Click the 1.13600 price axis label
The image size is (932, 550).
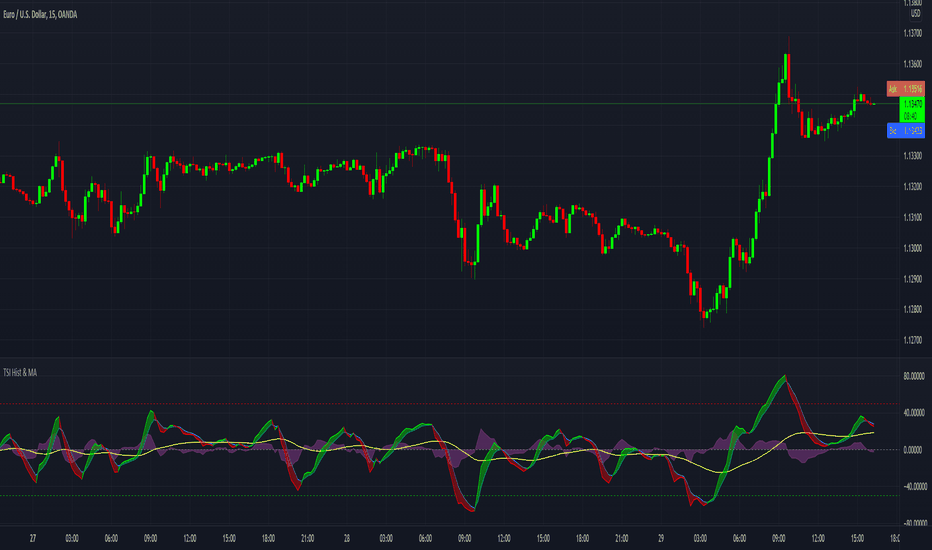point(912,64)
